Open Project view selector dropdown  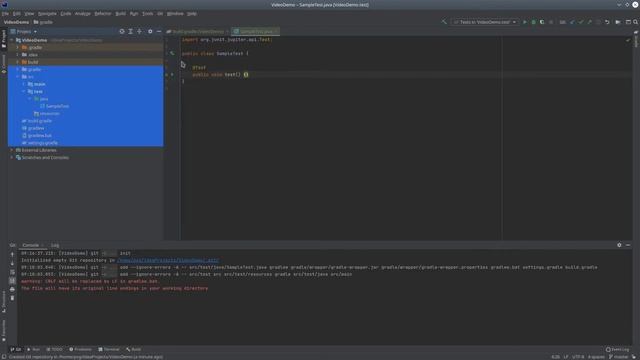pyautogui.click(x=24, y=31)
